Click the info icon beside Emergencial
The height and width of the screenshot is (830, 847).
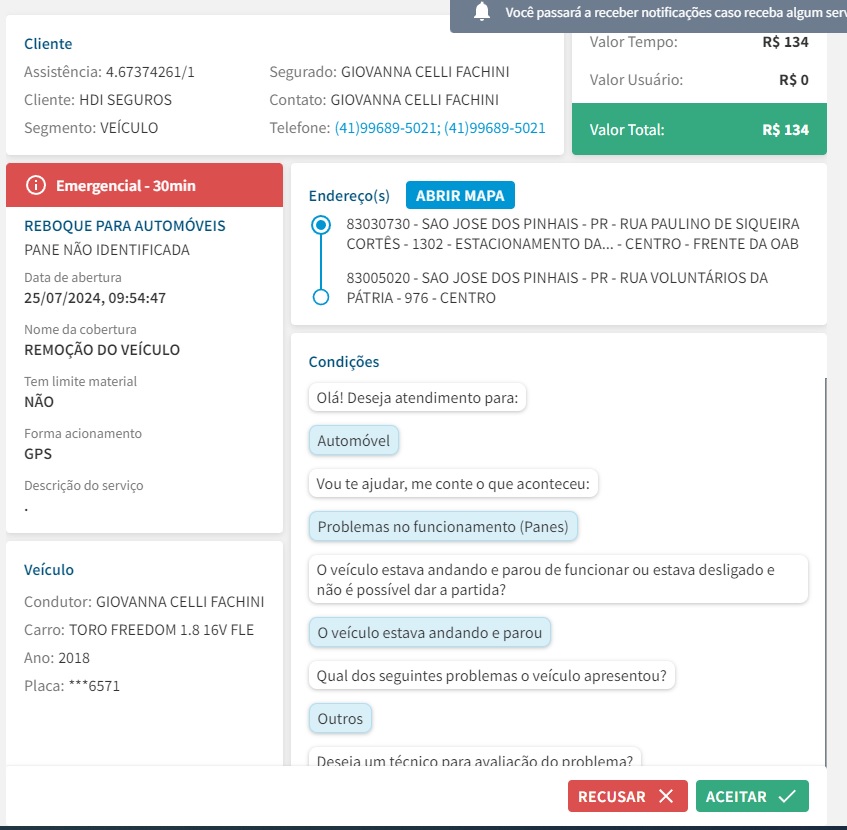pyautogui.click(x=36, y=185)
